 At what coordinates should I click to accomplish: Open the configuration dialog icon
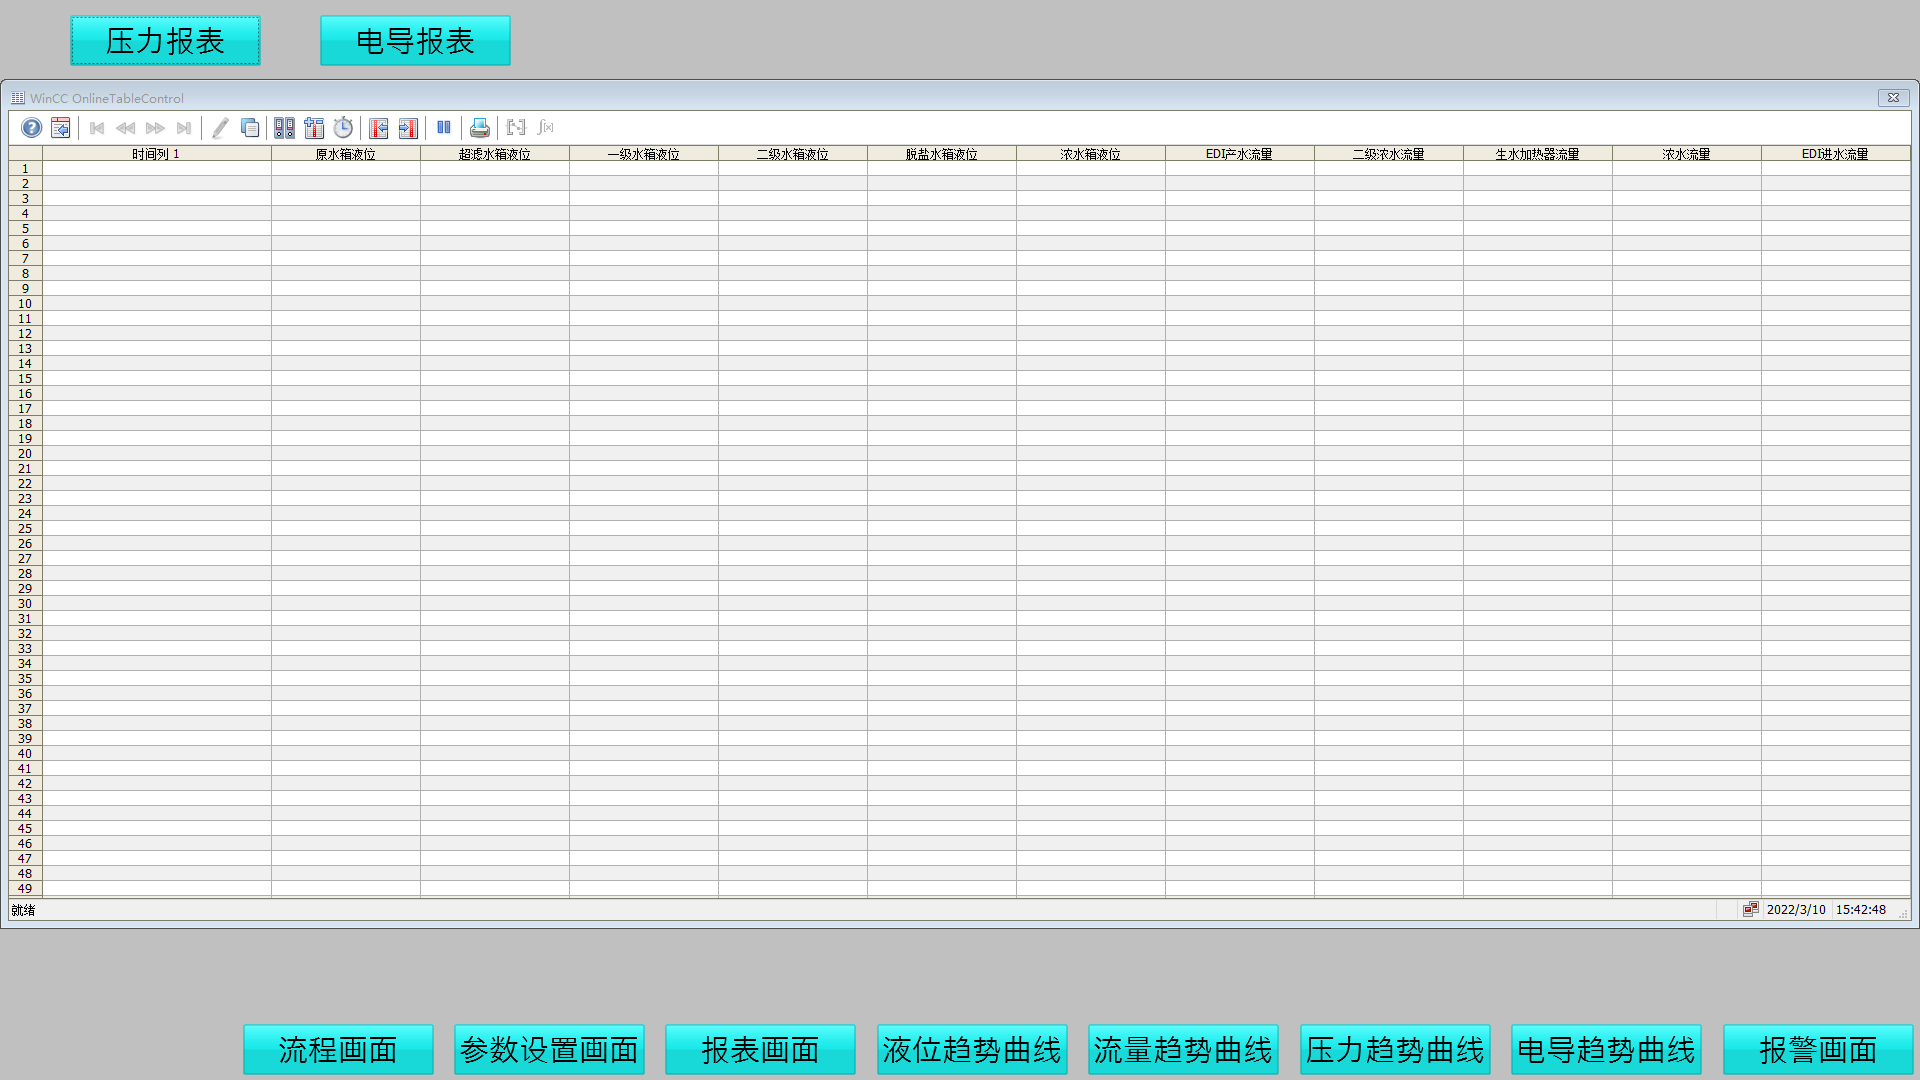[x=61, y=128]
